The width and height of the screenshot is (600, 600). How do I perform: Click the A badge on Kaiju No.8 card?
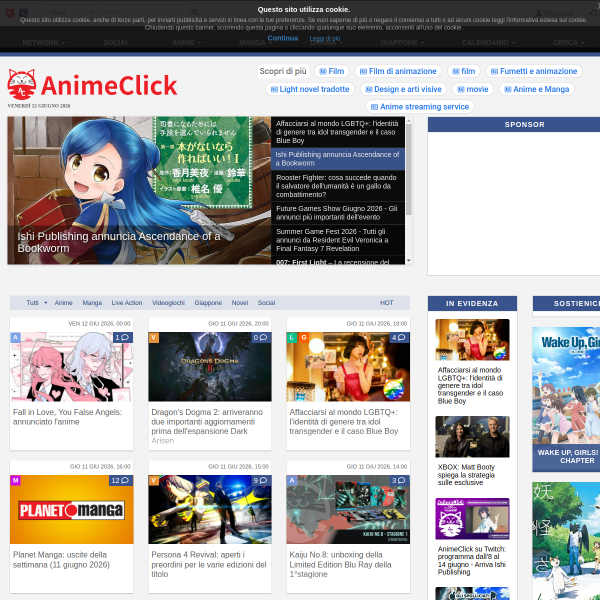292,480
